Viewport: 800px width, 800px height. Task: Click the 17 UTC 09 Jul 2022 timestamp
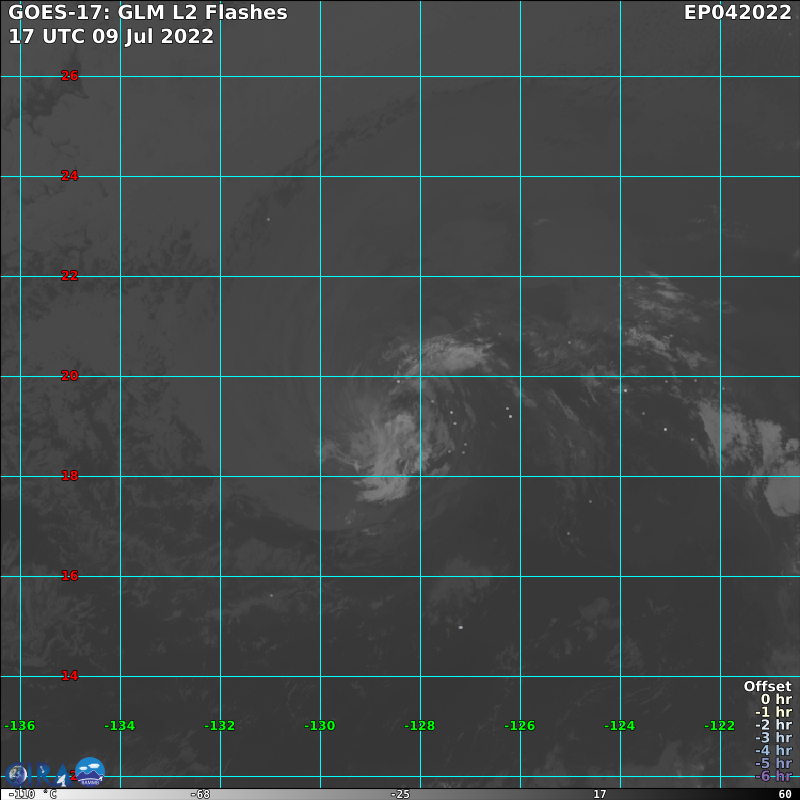pos(111,36)
